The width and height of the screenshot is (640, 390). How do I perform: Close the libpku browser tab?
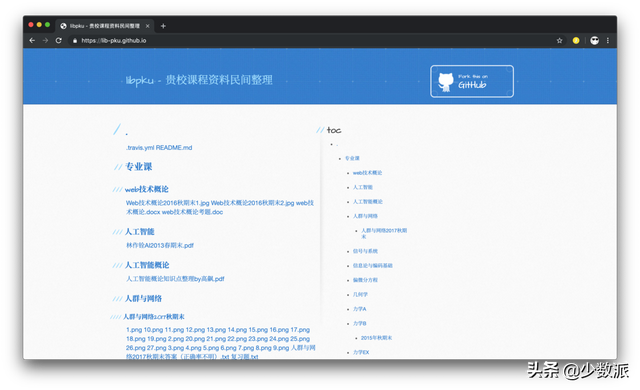pos(147,26)
